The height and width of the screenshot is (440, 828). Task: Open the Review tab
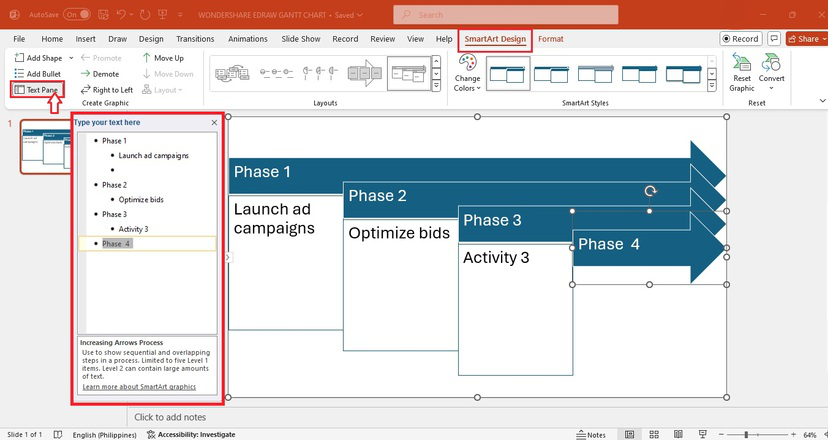[382, 39]
